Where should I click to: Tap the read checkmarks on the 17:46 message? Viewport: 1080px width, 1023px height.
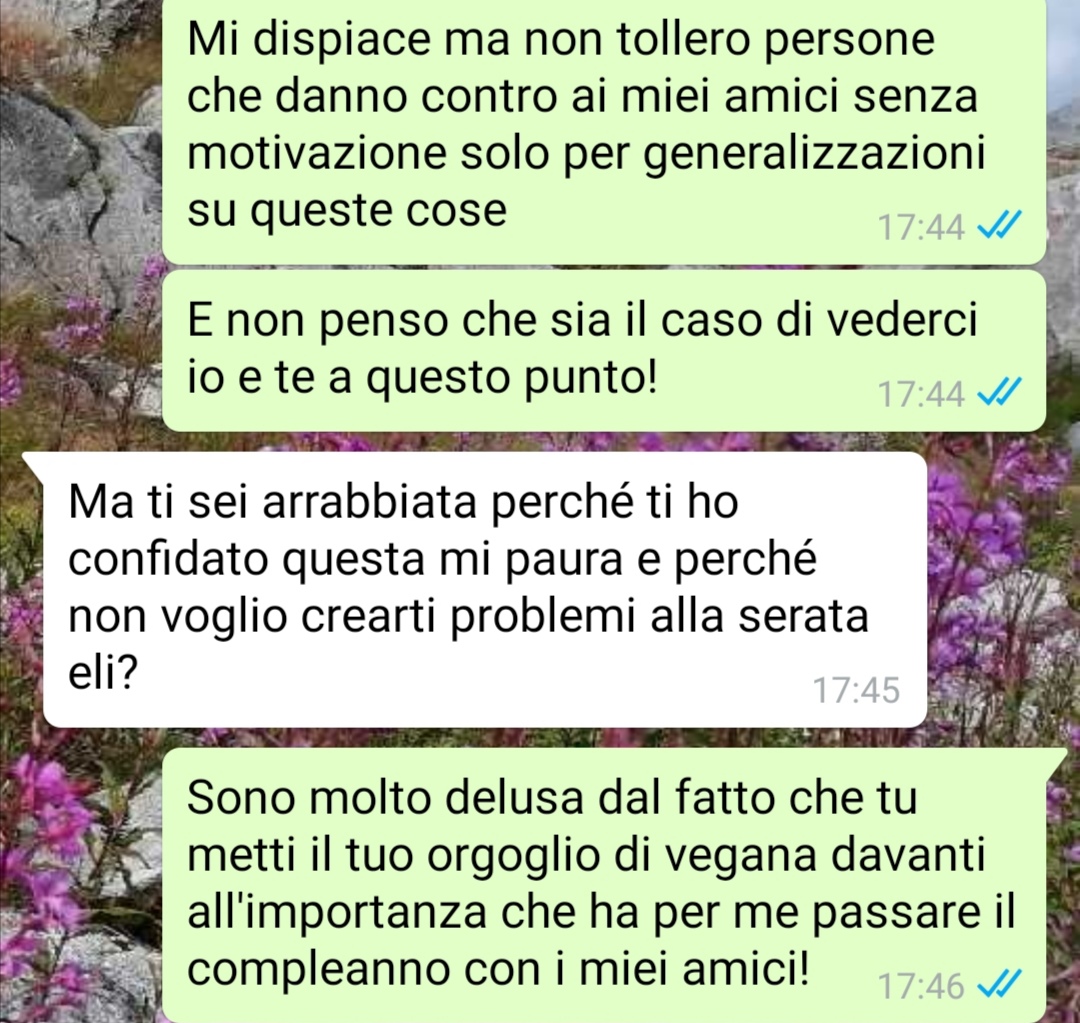click(999, 984)
